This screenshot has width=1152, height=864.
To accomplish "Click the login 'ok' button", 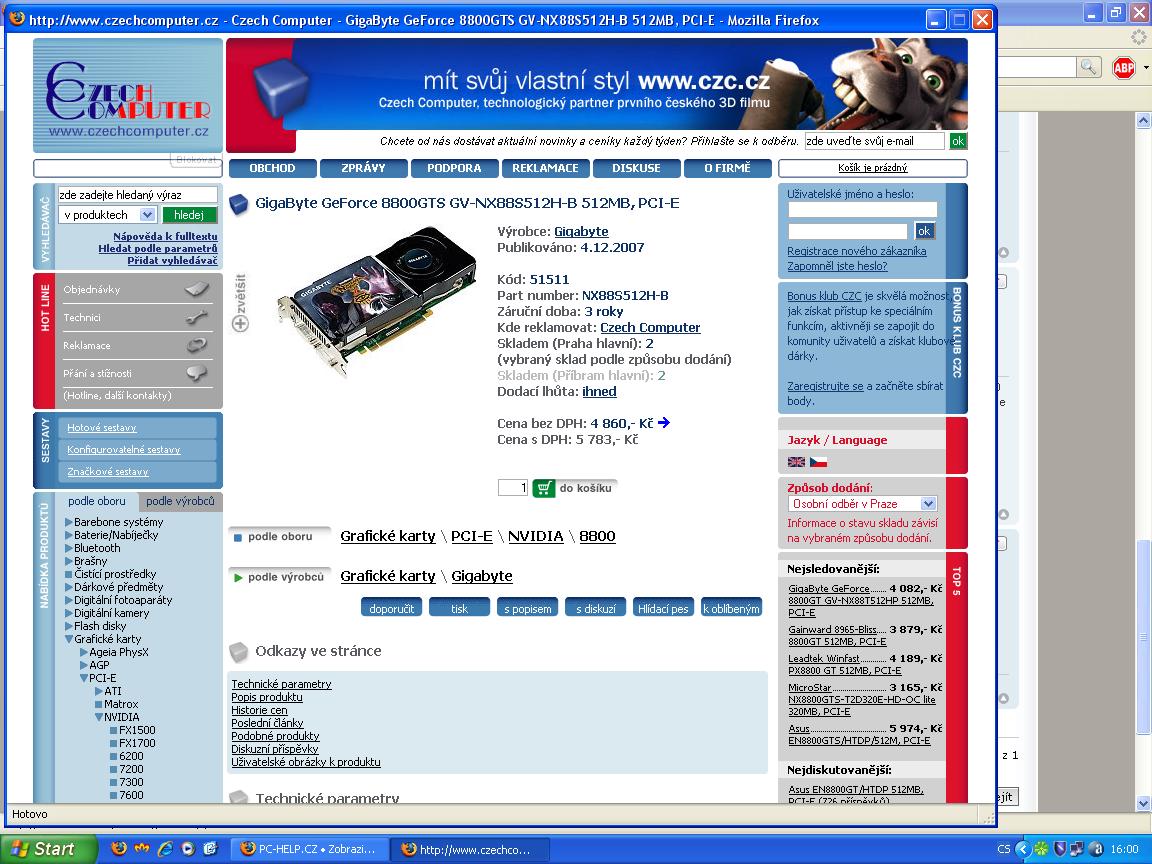I will coord(924,231).
